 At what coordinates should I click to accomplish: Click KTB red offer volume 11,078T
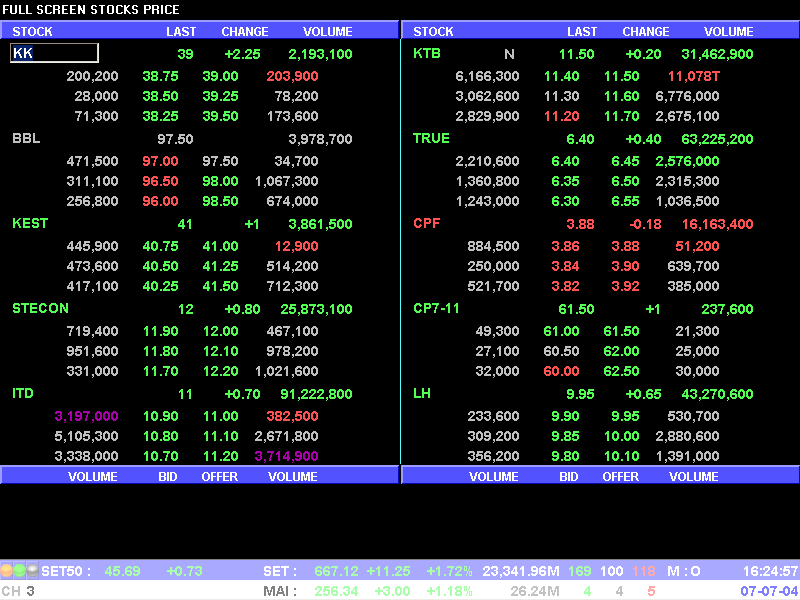[x=694, y=77]
